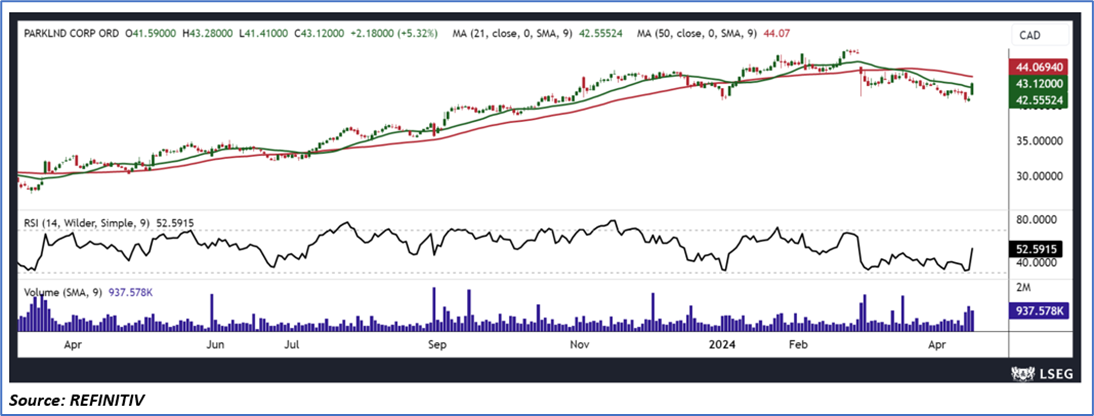Click the 52.5915 value in the RSI label

(x=177, y=222)
